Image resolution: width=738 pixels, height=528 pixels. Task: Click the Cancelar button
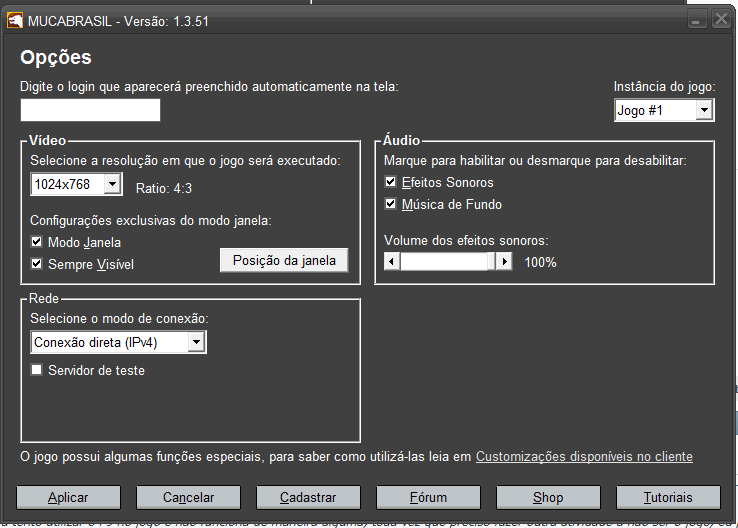pos(189,497)
